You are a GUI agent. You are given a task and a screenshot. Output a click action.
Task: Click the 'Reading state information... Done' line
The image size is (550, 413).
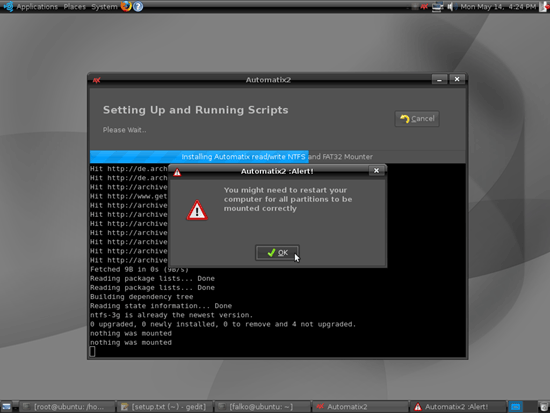[x=161, y=306]
